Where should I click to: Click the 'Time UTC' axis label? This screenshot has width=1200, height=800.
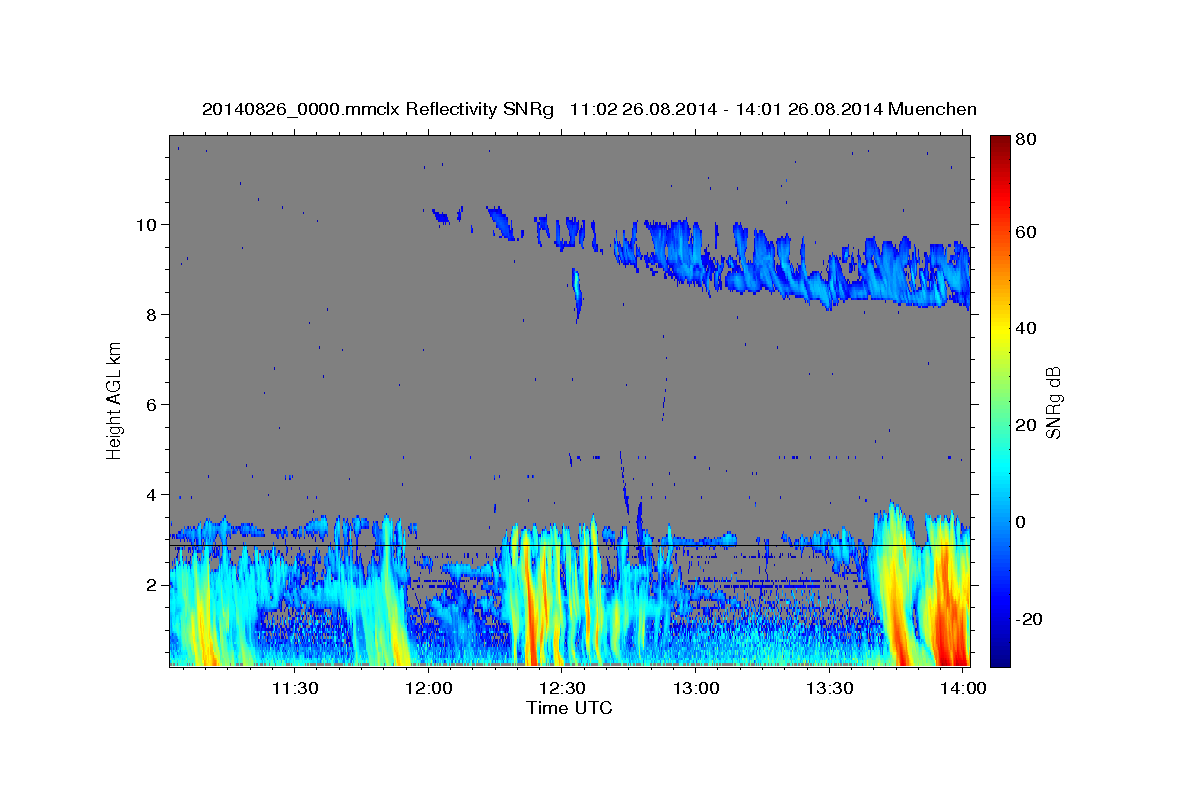click(569, 708)
